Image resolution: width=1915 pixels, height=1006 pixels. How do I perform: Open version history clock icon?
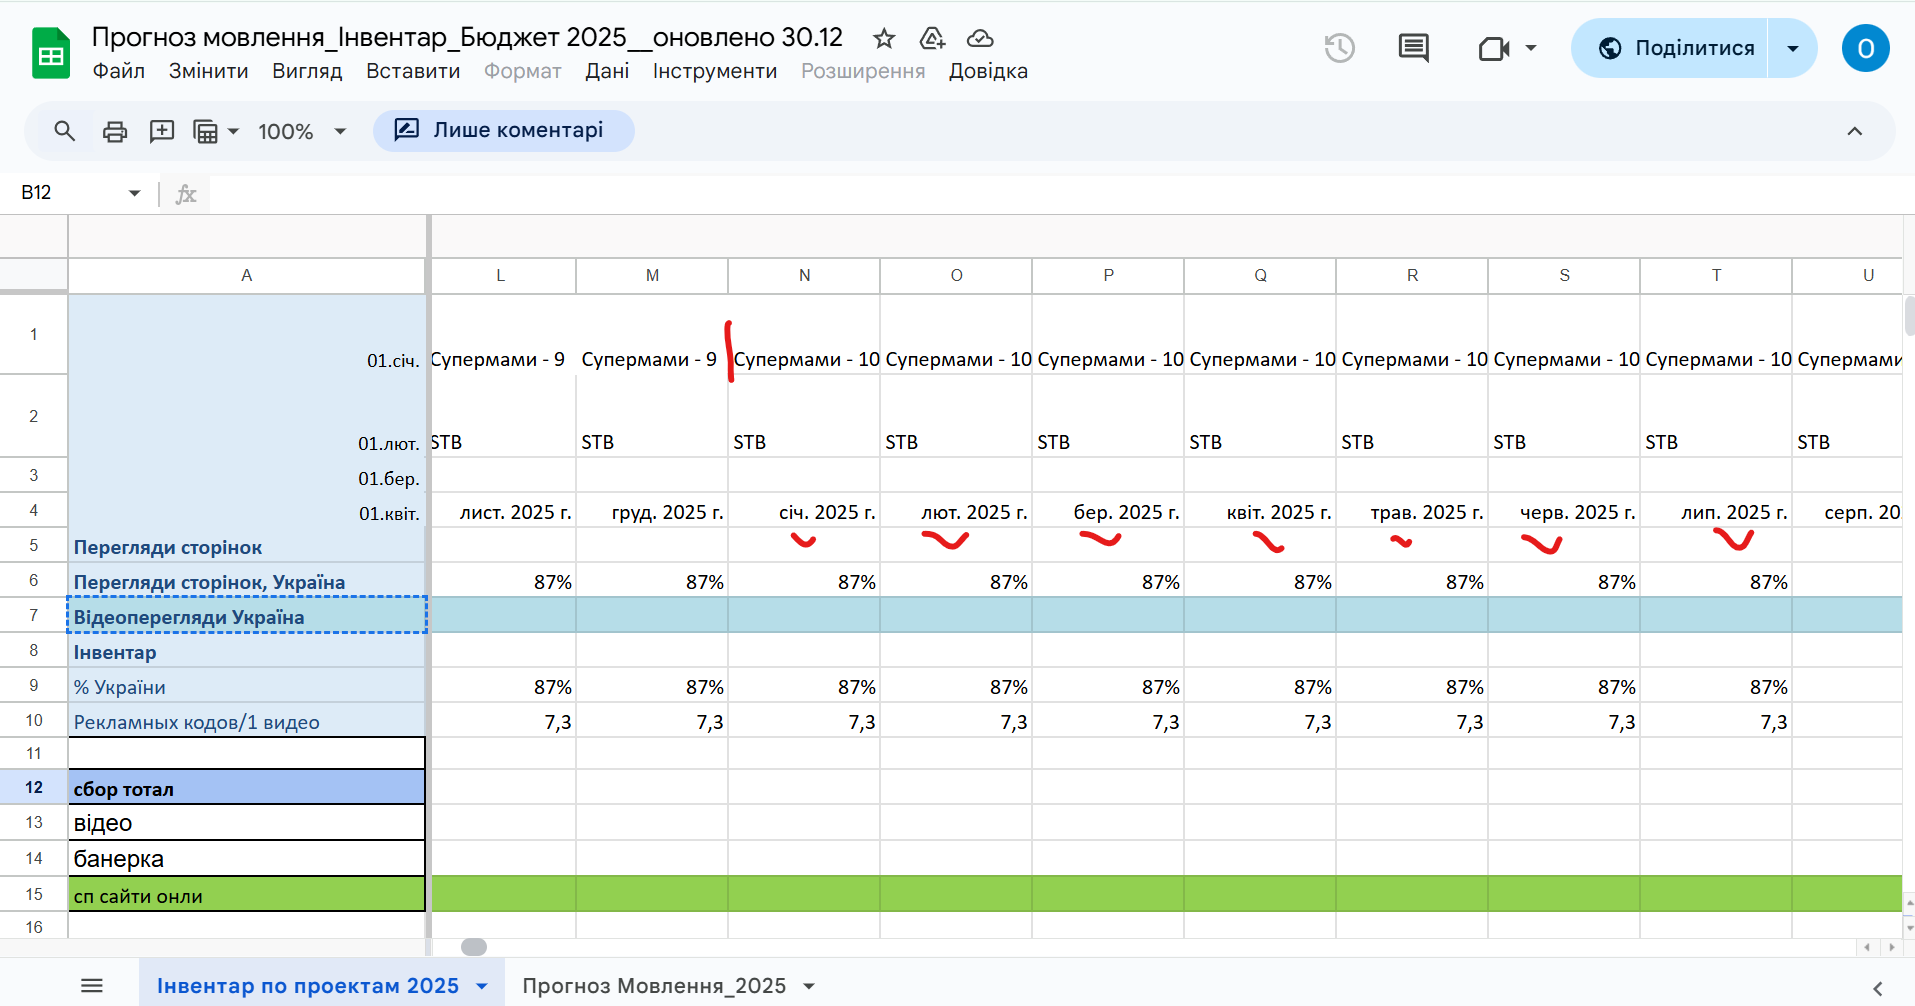pyautogui.click(x=1339, y=48)
